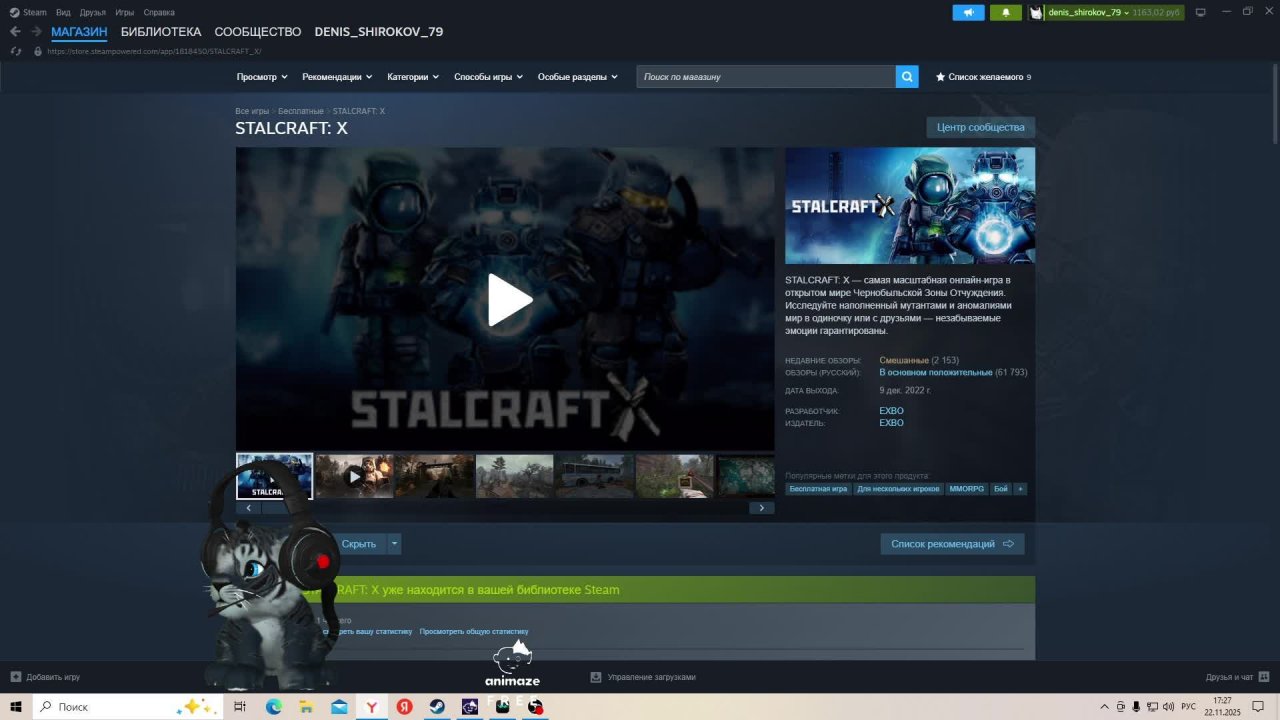The width and height of the screenshot is (1280, 720).
Task: Click the Steam announcements megaphone icon
Action: (x=968, y=12)
